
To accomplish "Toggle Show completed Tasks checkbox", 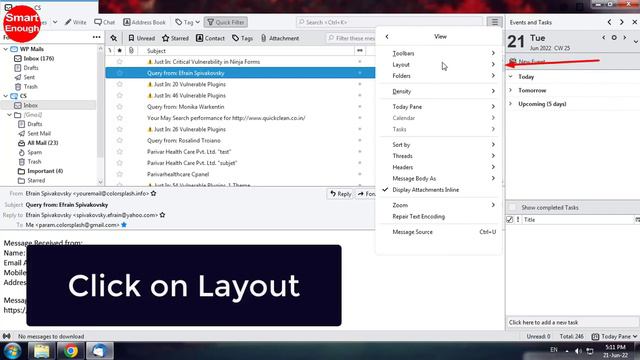I will [x=513, y=207].
